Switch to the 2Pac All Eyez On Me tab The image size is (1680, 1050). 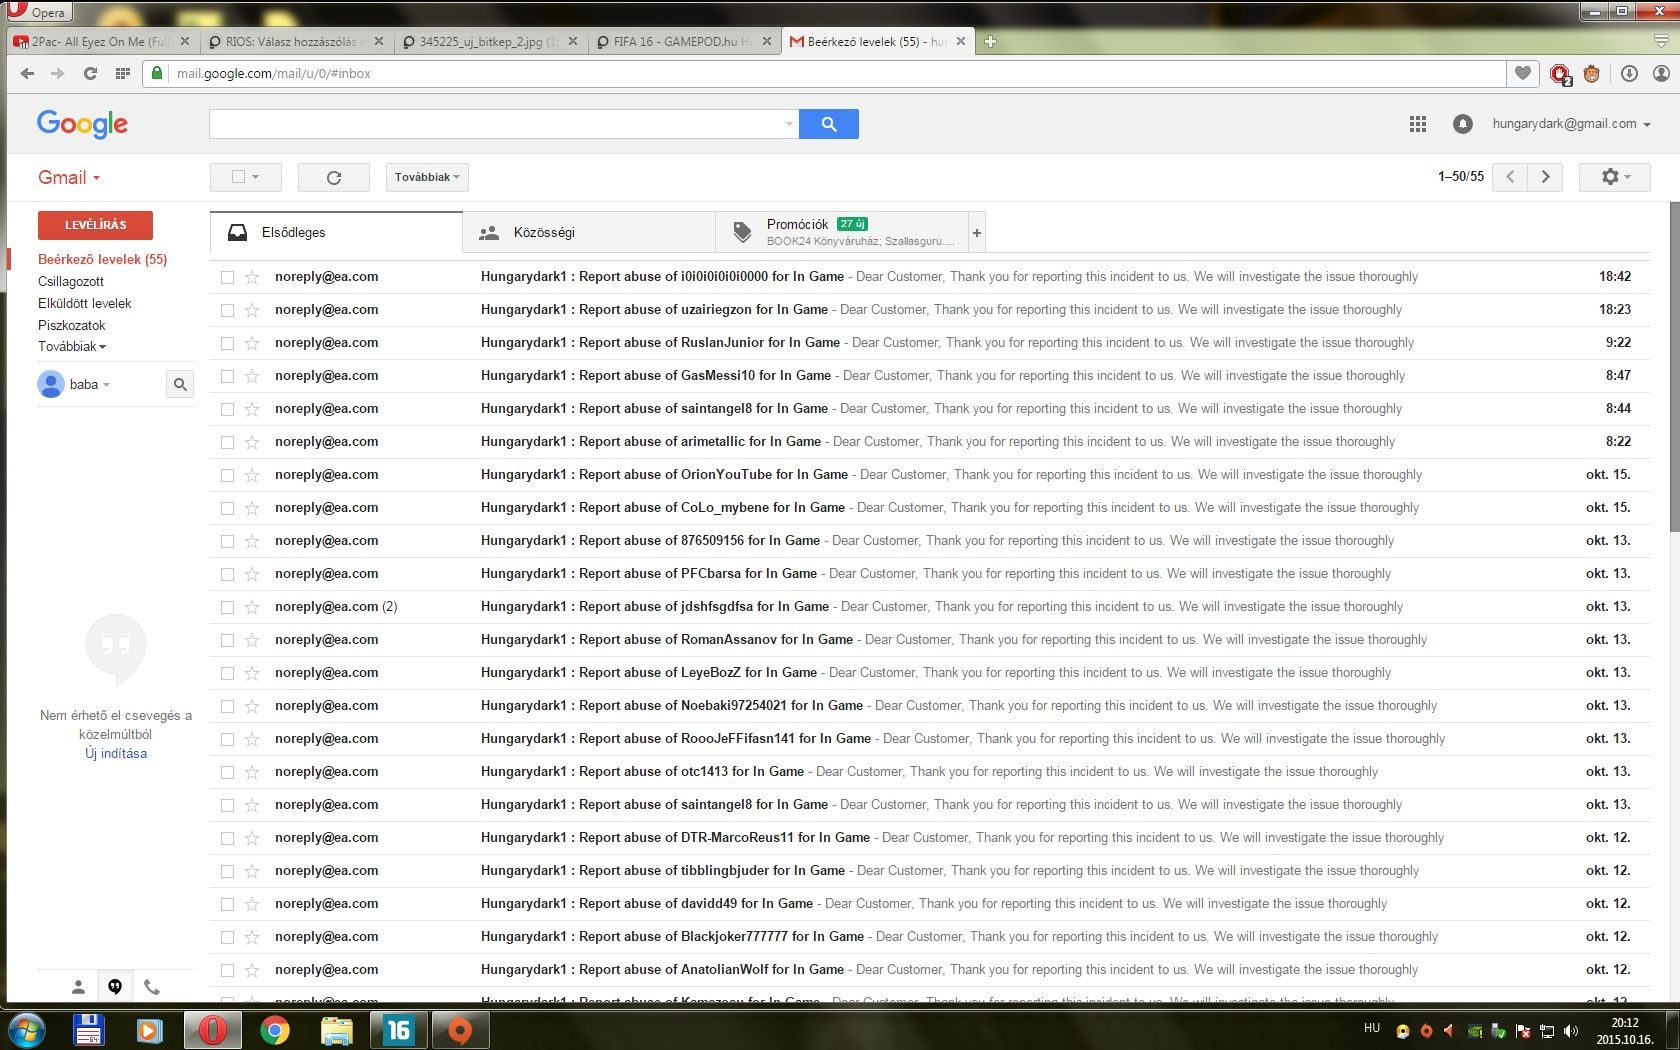tap(100, 42)
